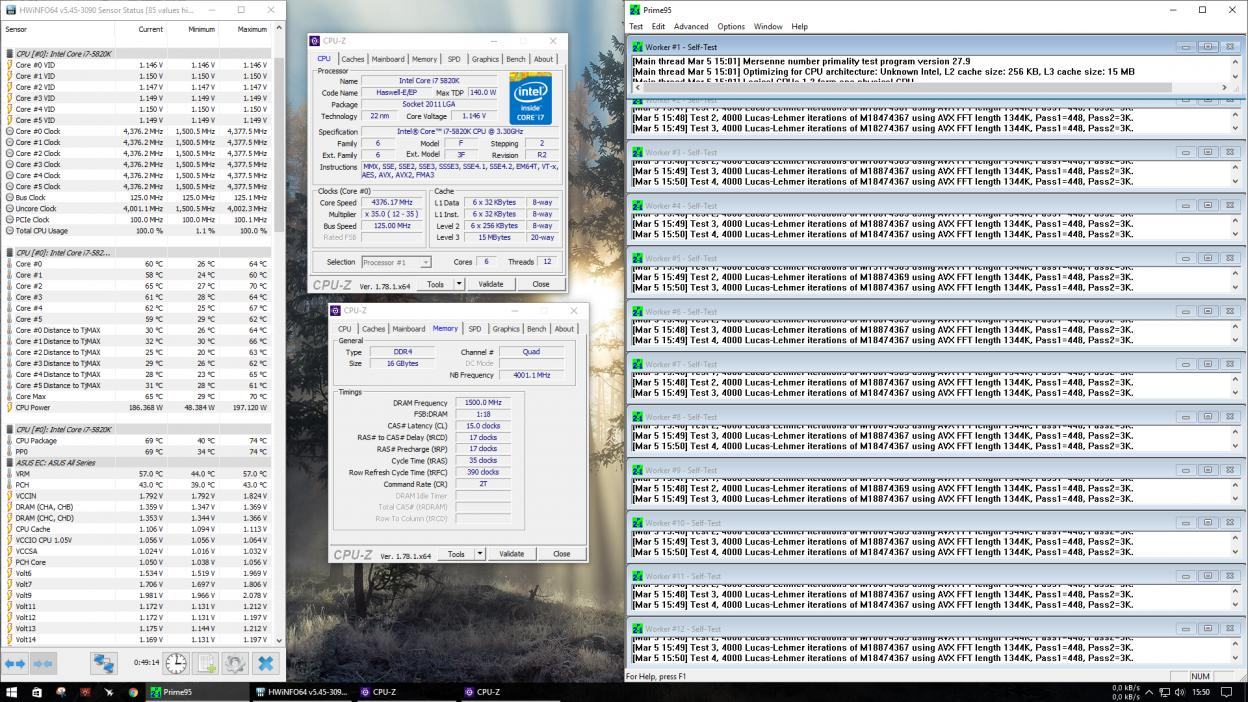Switch to CPU tab in lower CPU-Z window
Screen dimensions: 1248x702
[x=345, y=329]
